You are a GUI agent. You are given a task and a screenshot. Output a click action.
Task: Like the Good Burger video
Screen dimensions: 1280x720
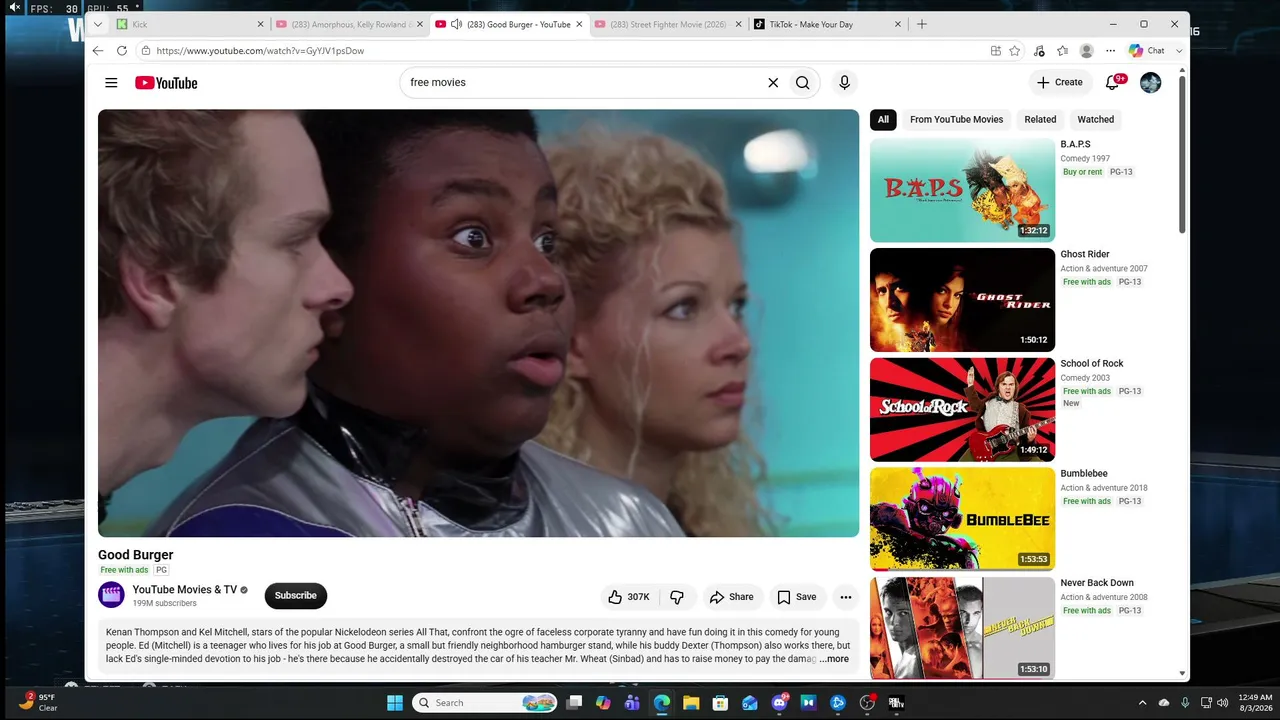pos(629,597)
